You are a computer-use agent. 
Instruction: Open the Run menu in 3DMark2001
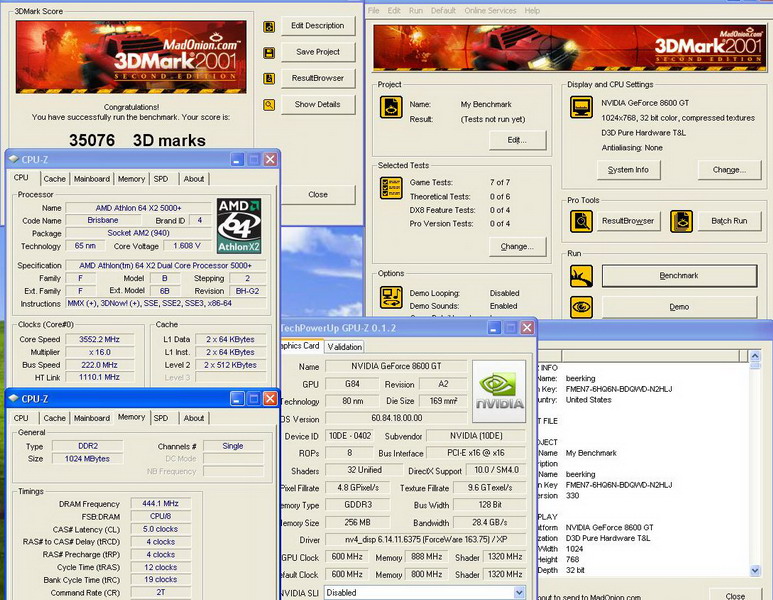click(416, 10)
